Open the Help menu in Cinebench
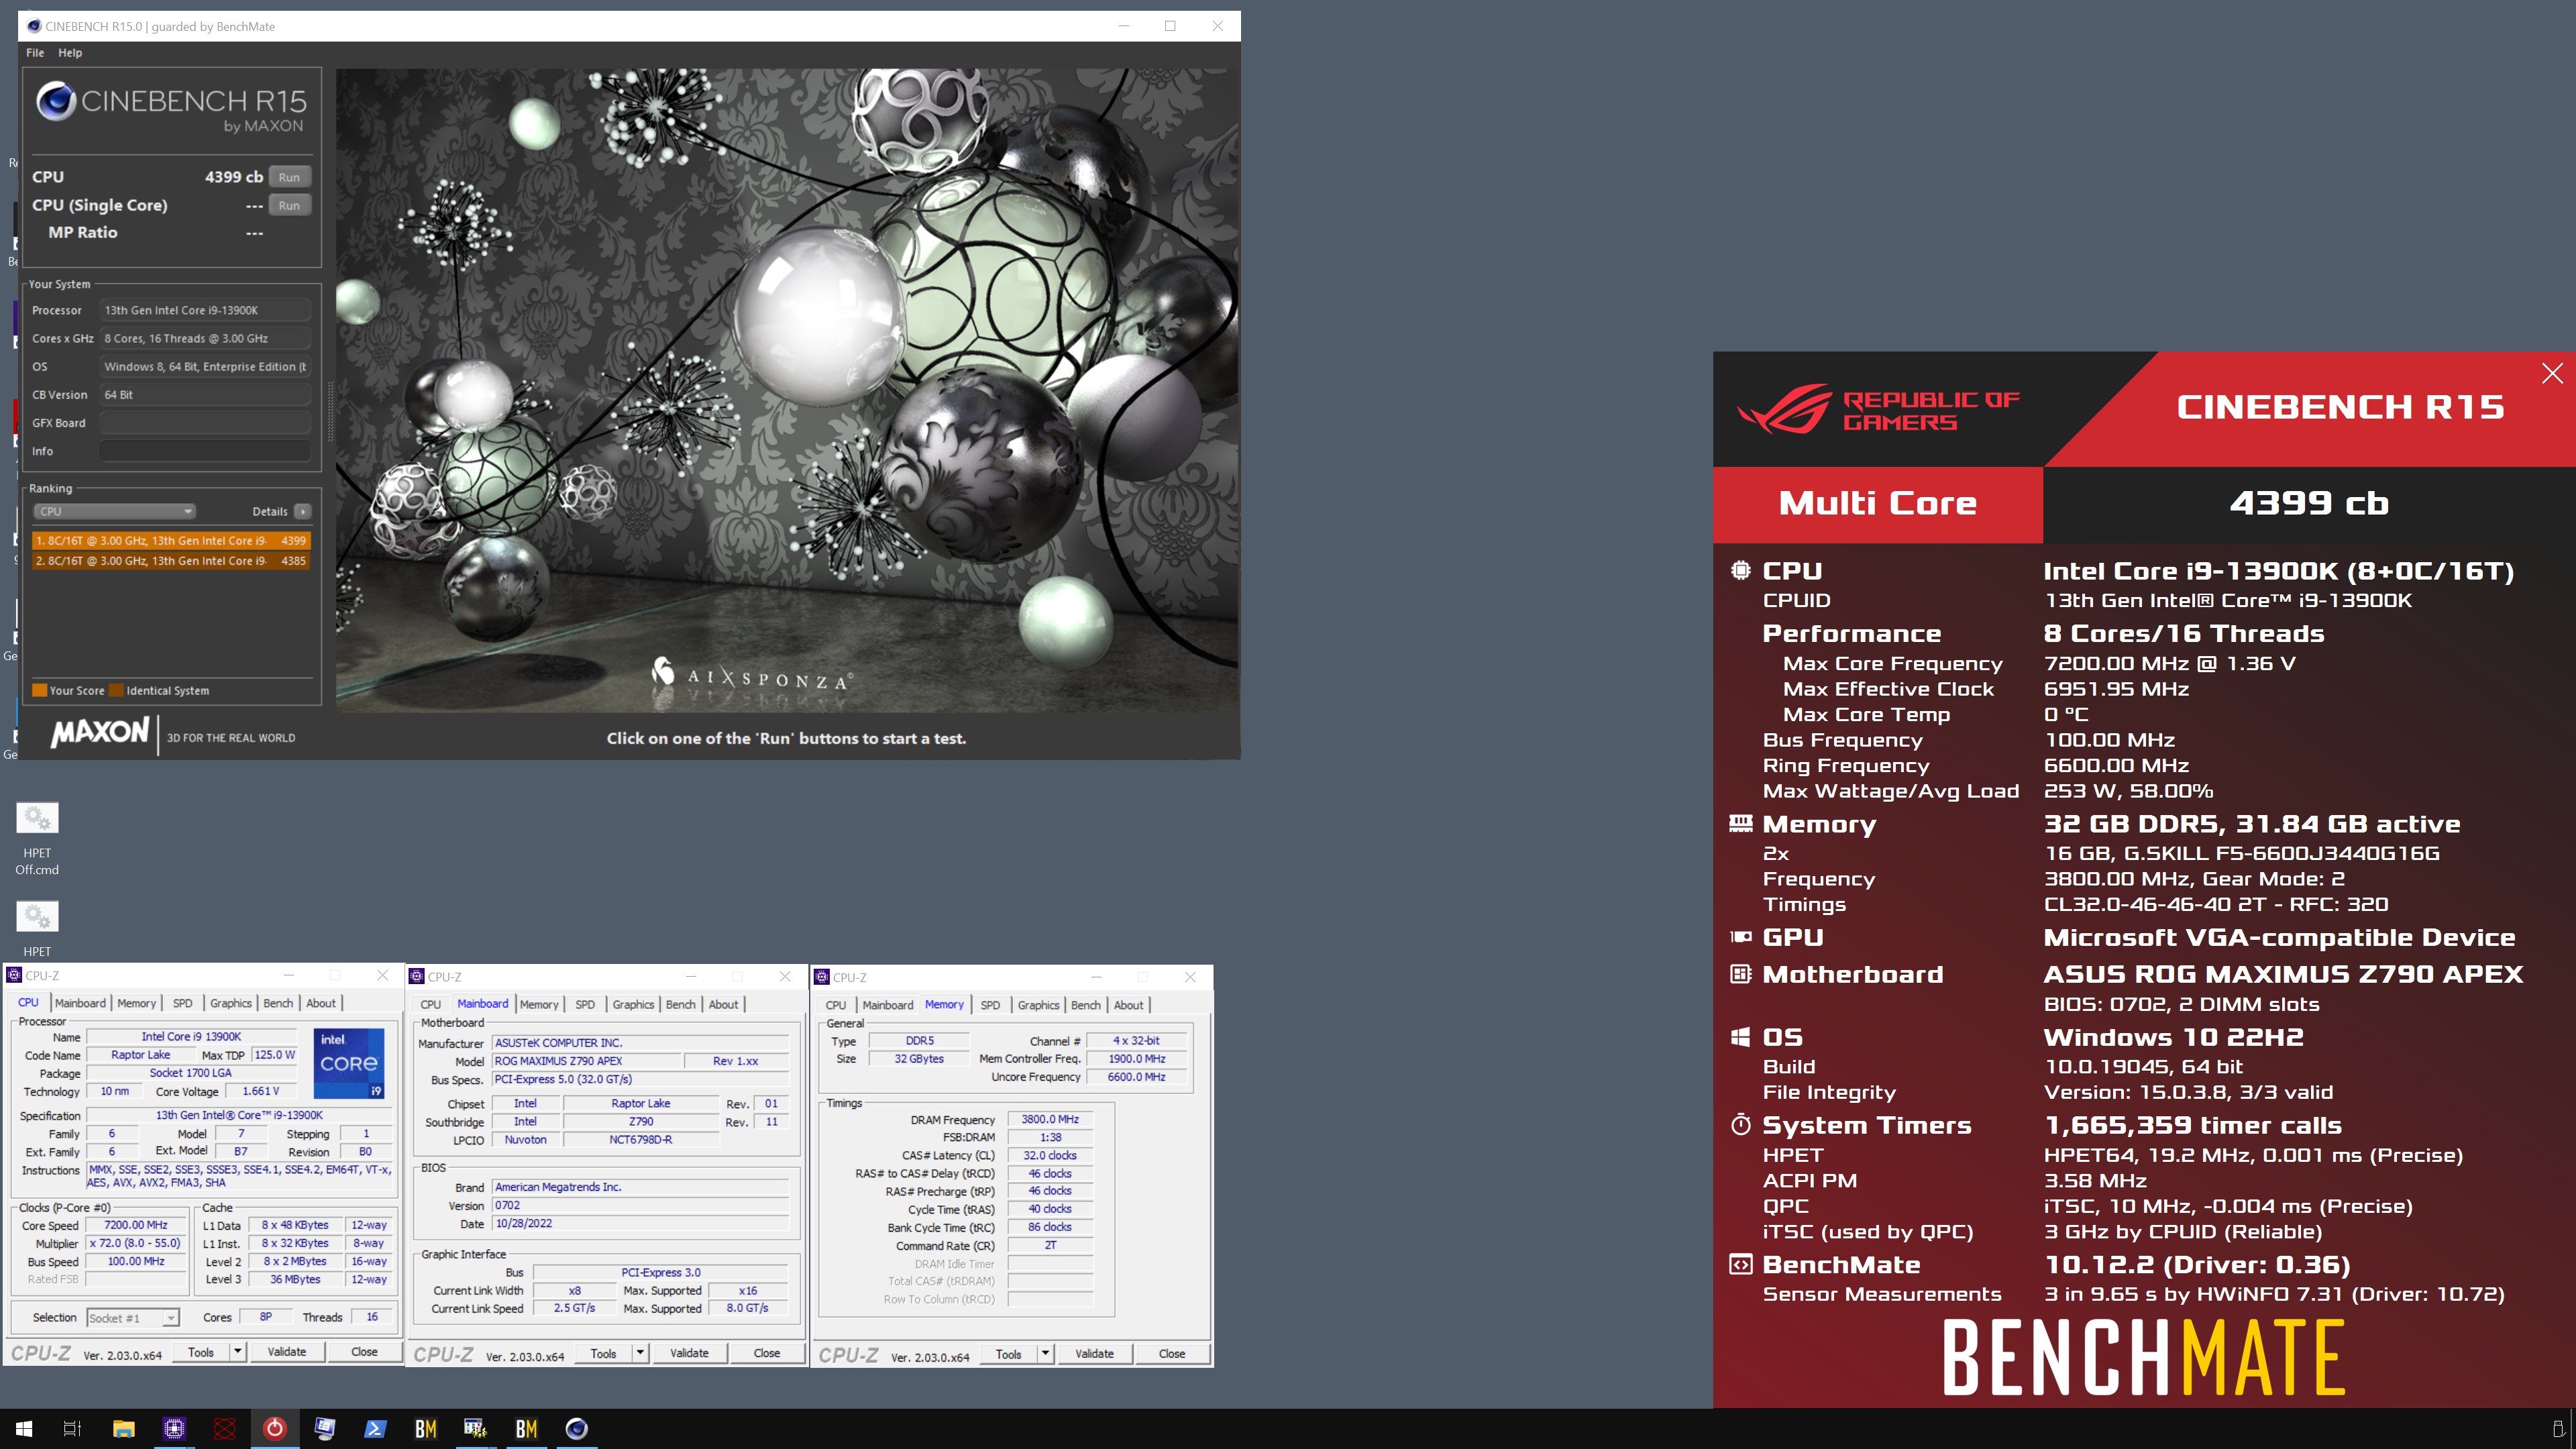This screenshot has width=2576, height=1449. click(x=70, y=52)
